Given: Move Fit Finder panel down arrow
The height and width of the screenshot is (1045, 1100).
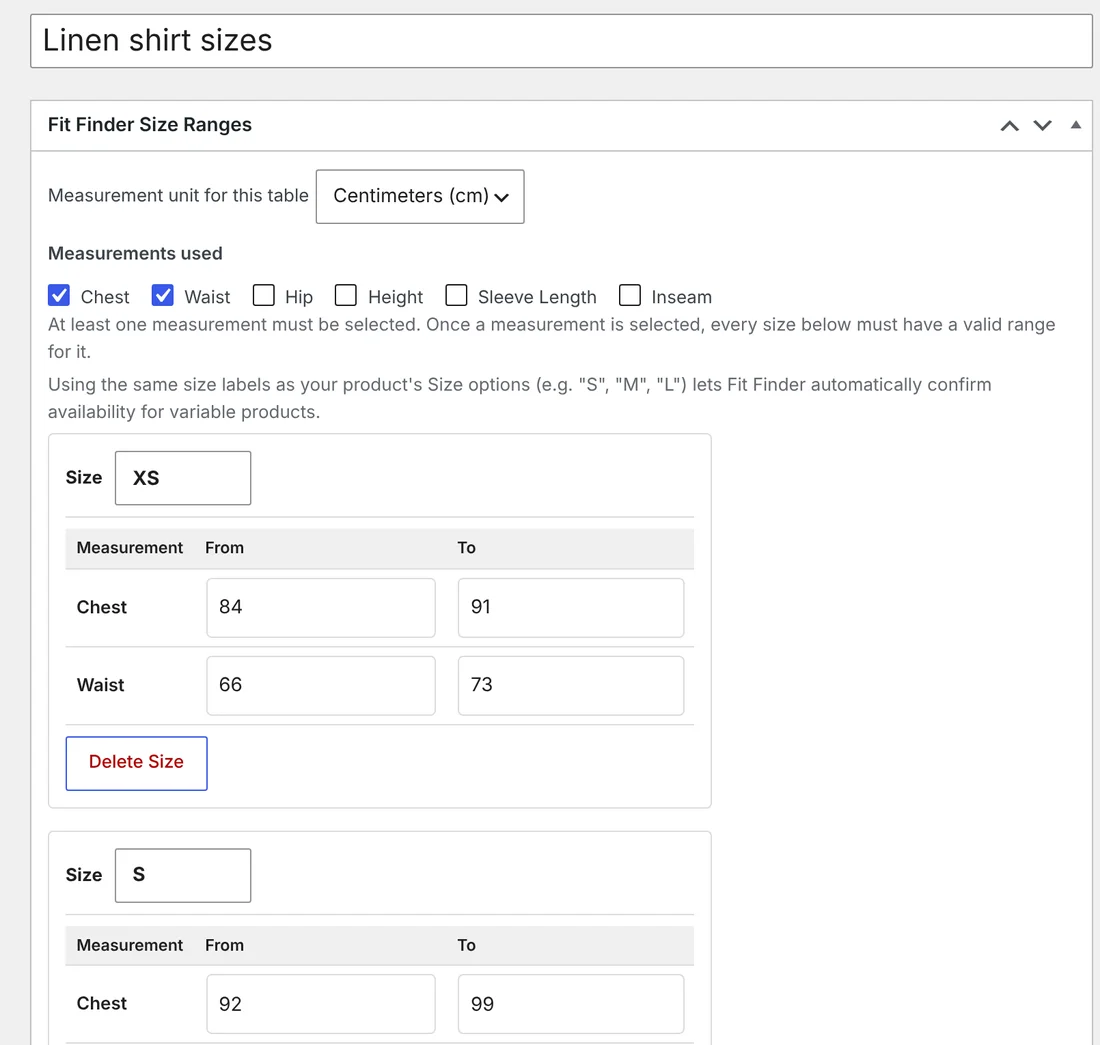Looking at the screenshot, I should click(1042, 126).
